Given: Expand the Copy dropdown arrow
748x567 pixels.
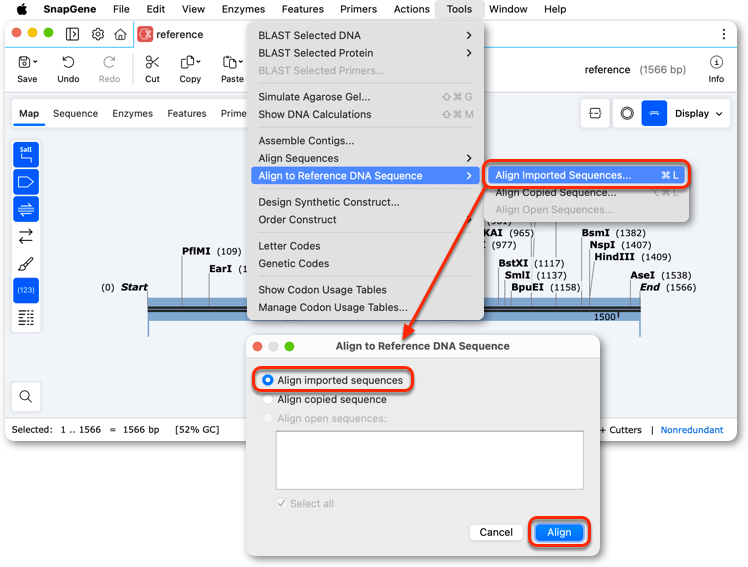Looking at the screenshot, I should pyautogui.click(x=198, y=62).
